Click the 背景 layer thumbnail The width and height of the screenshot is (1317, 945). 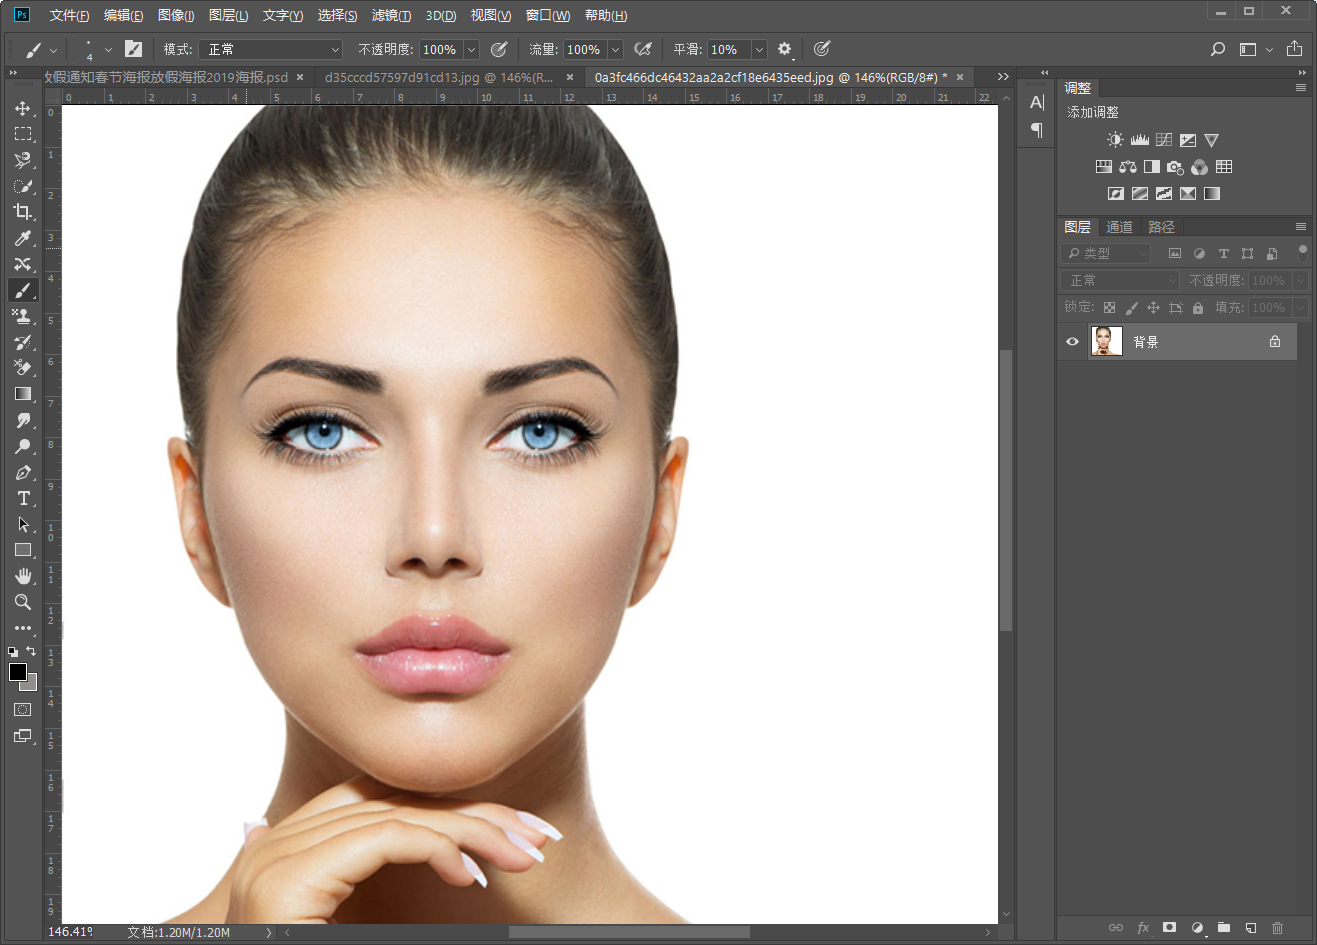click(x=1106, y=342)
